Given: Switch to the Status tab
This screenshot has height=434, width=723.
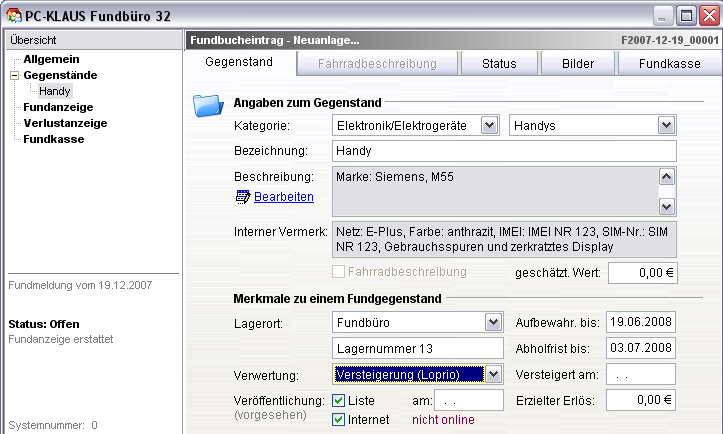Looking at the screenshot, I should point(499,63).
